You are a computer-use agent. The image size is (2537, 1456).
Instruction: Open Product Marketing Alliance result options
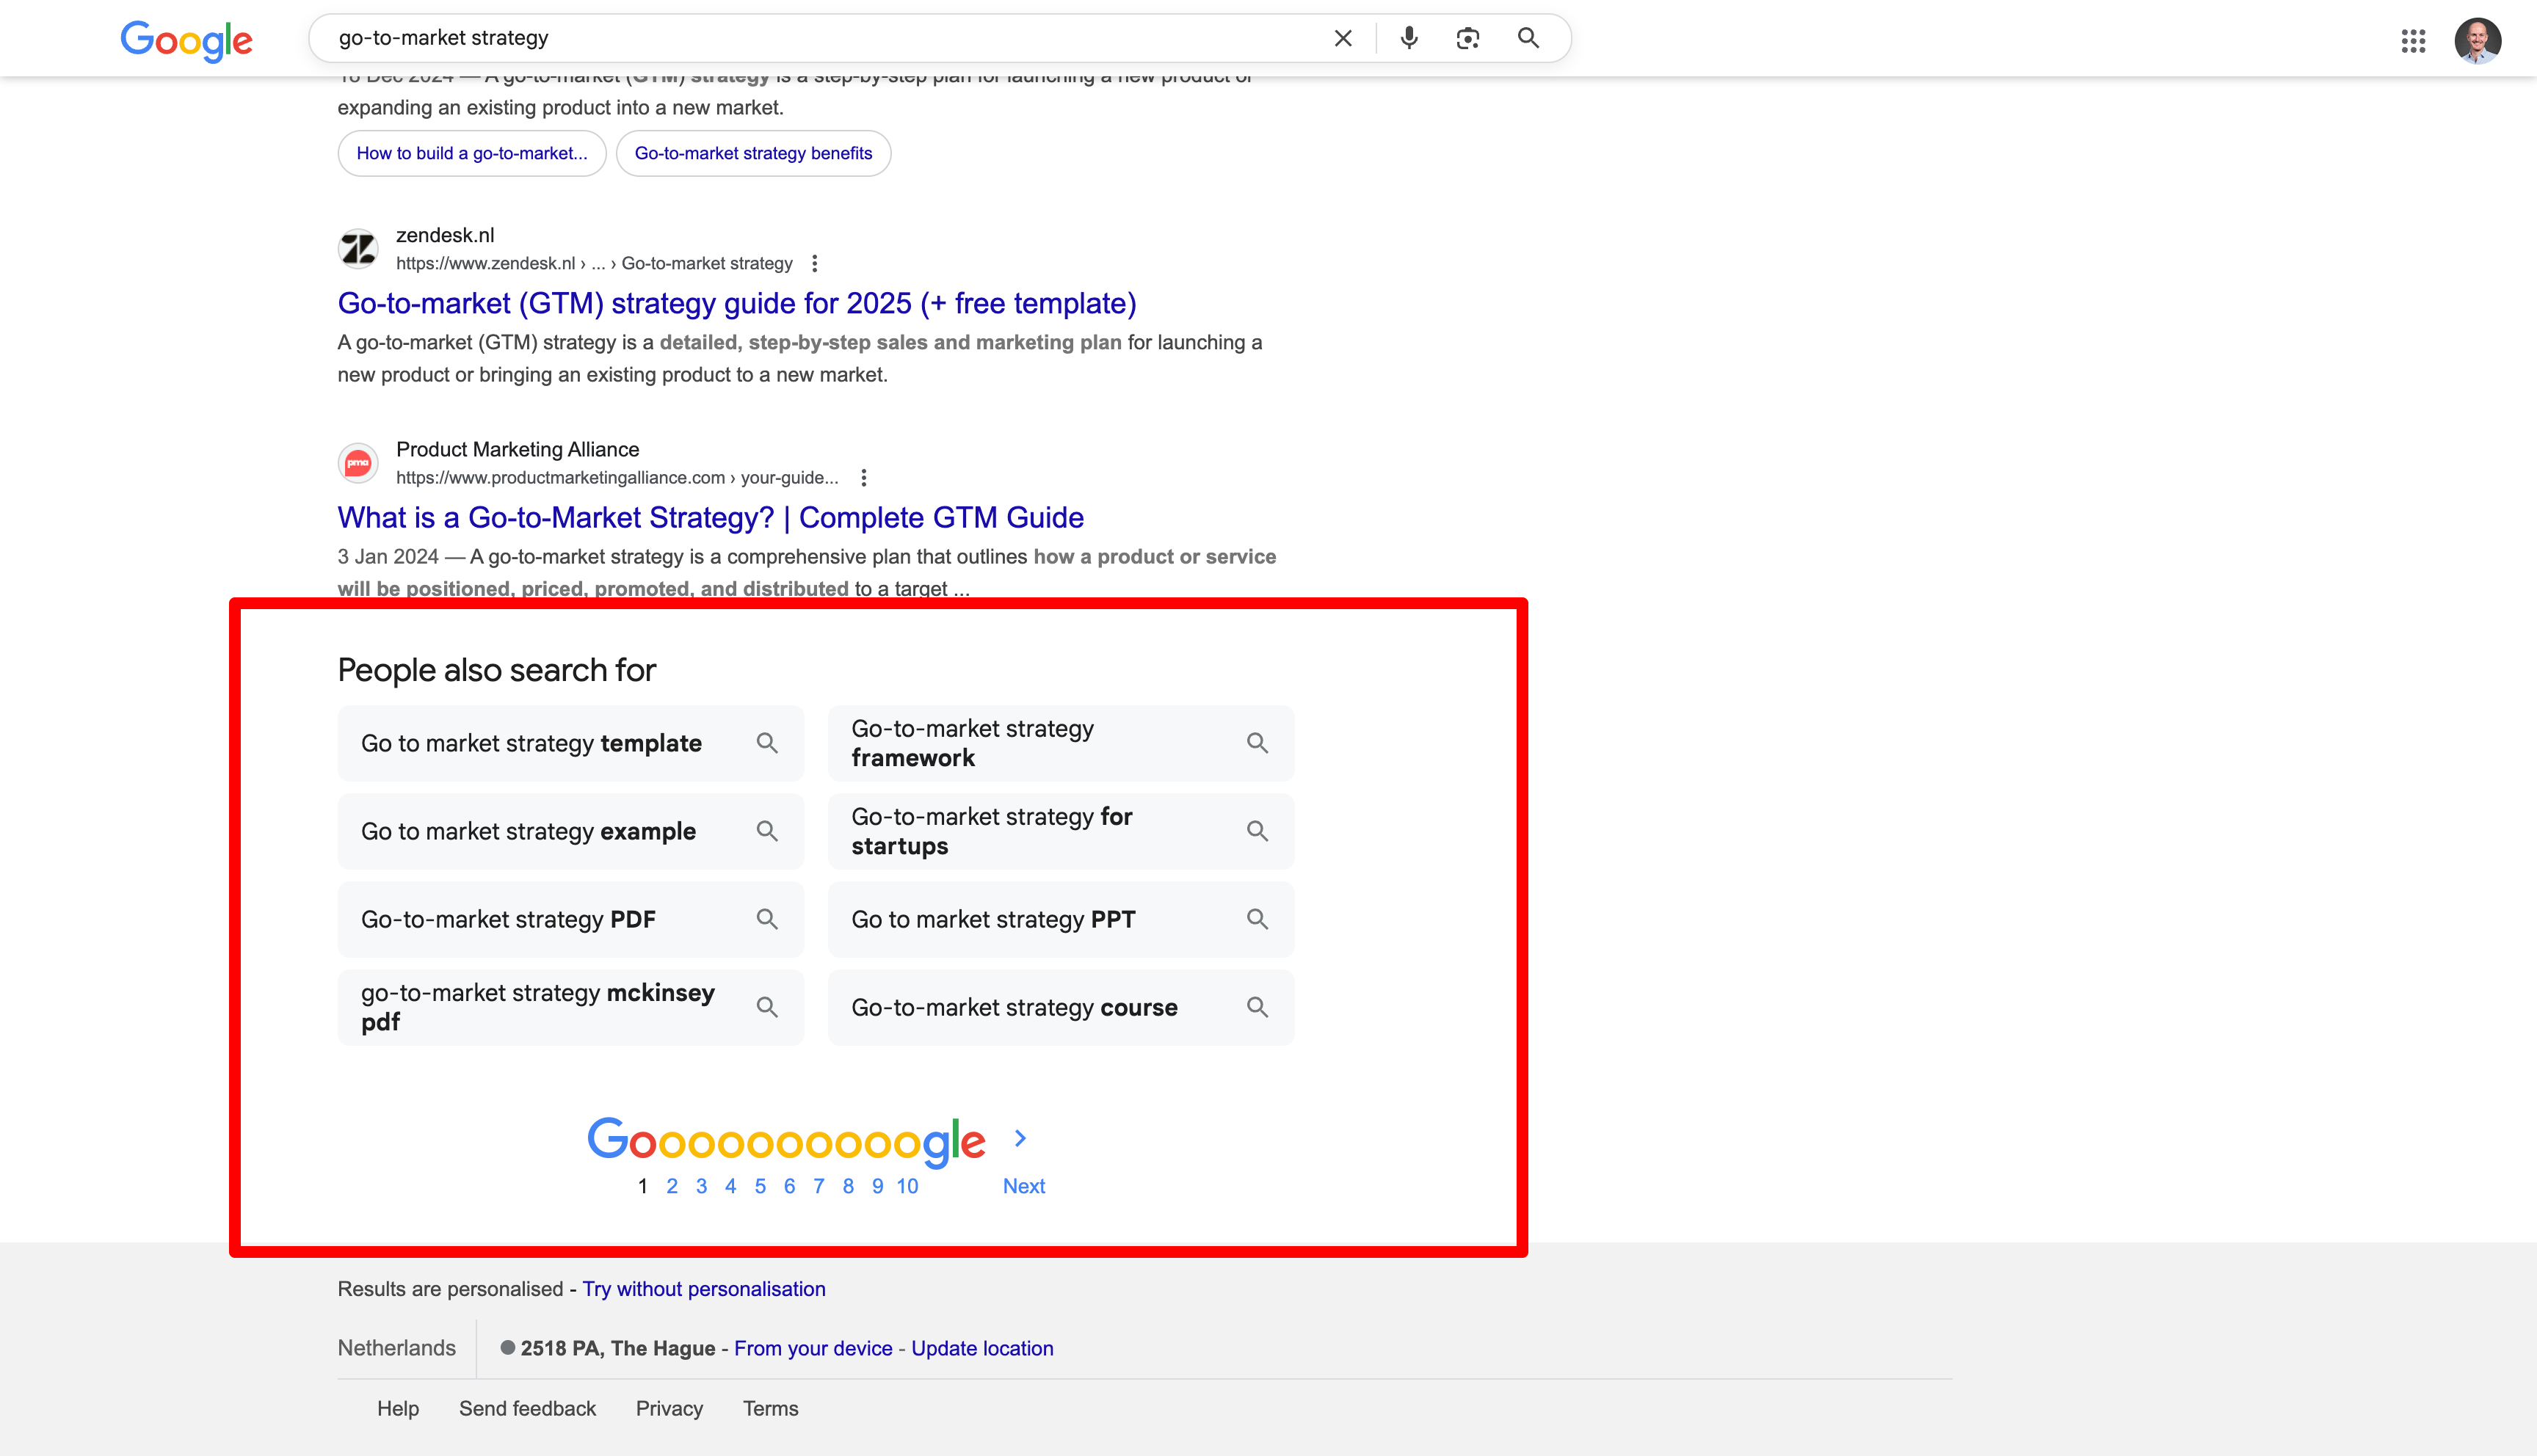864,477
